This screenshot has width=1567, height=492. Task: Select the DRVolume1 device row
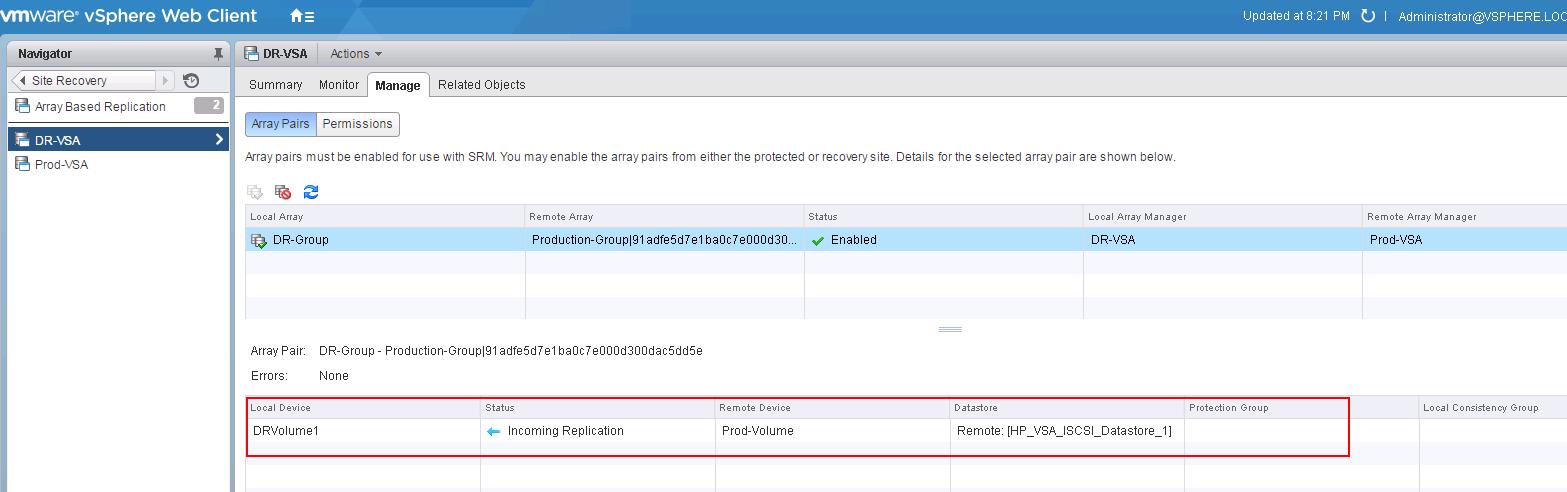[906, 431]
